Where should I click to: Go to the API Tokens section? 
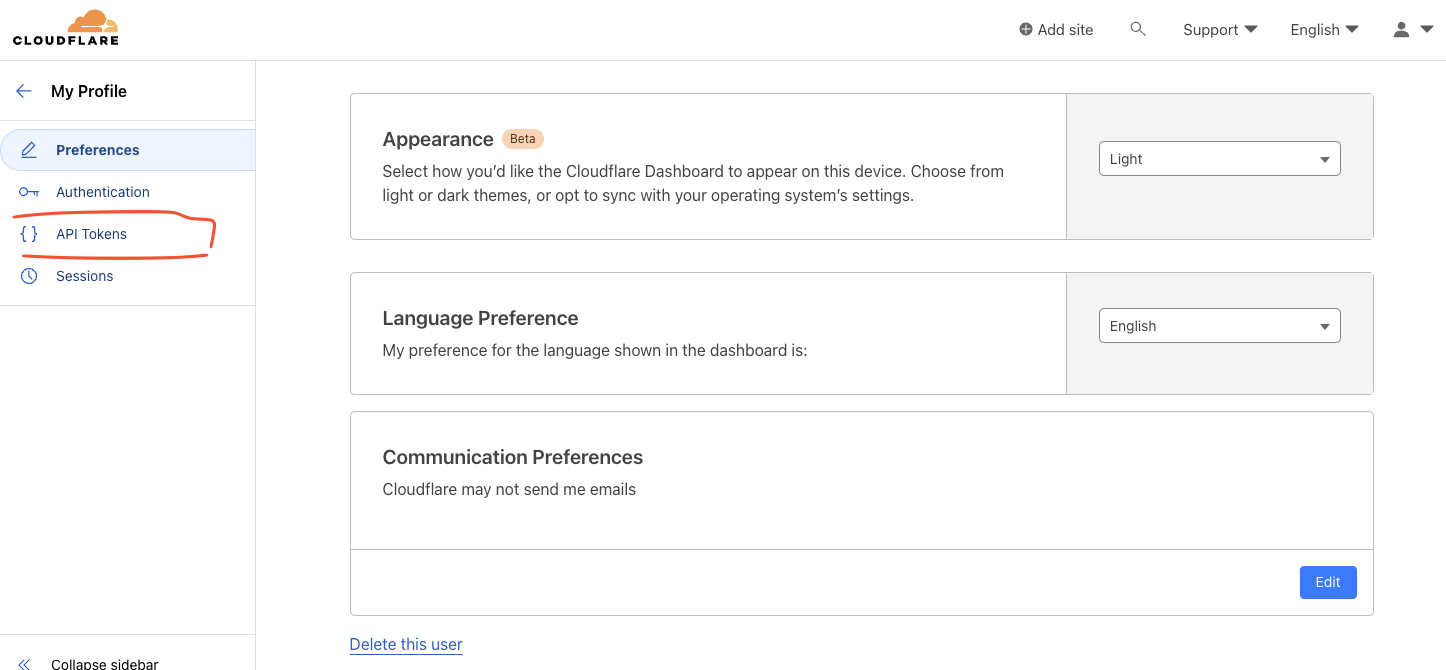pyautogui.click(x=91, y=234)
